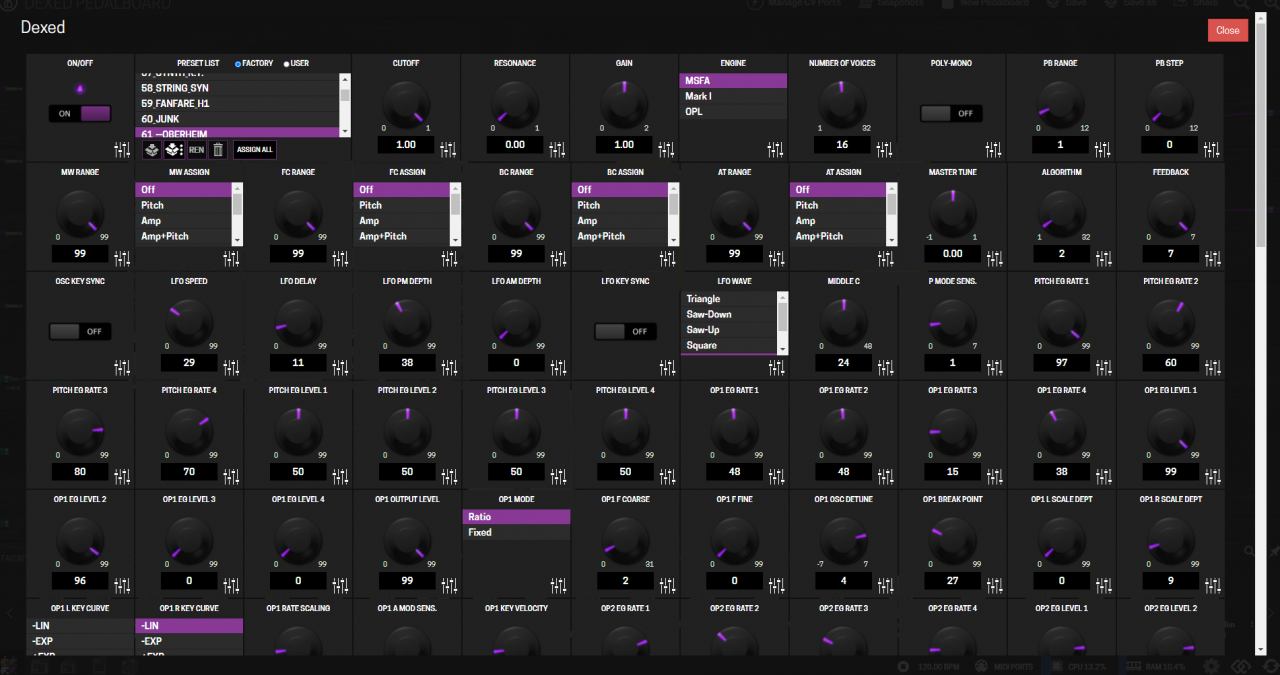Image resolution: width=1280 pixels, height=675 pixels.
Task: Click the MW Assign list scroll-down arrow
Action: (x=237, y=240)
